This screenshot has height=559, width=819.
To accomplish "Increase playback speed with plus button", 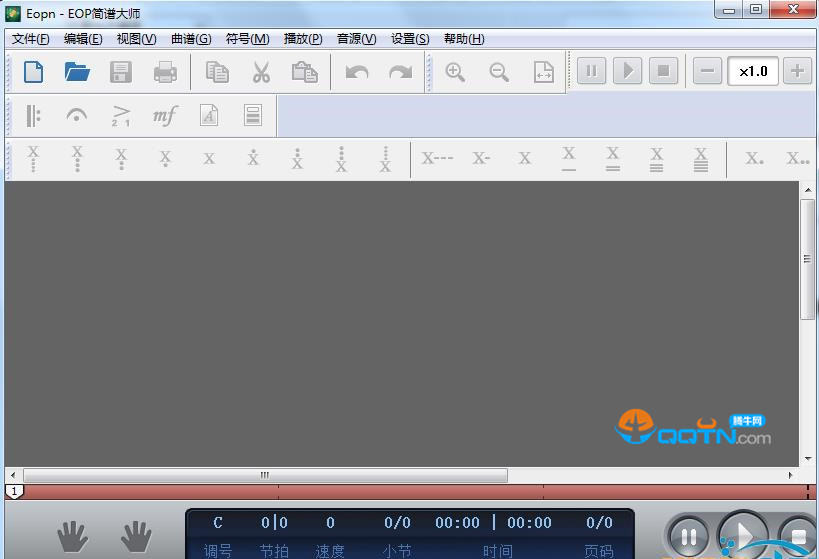I will coord(797,71).
